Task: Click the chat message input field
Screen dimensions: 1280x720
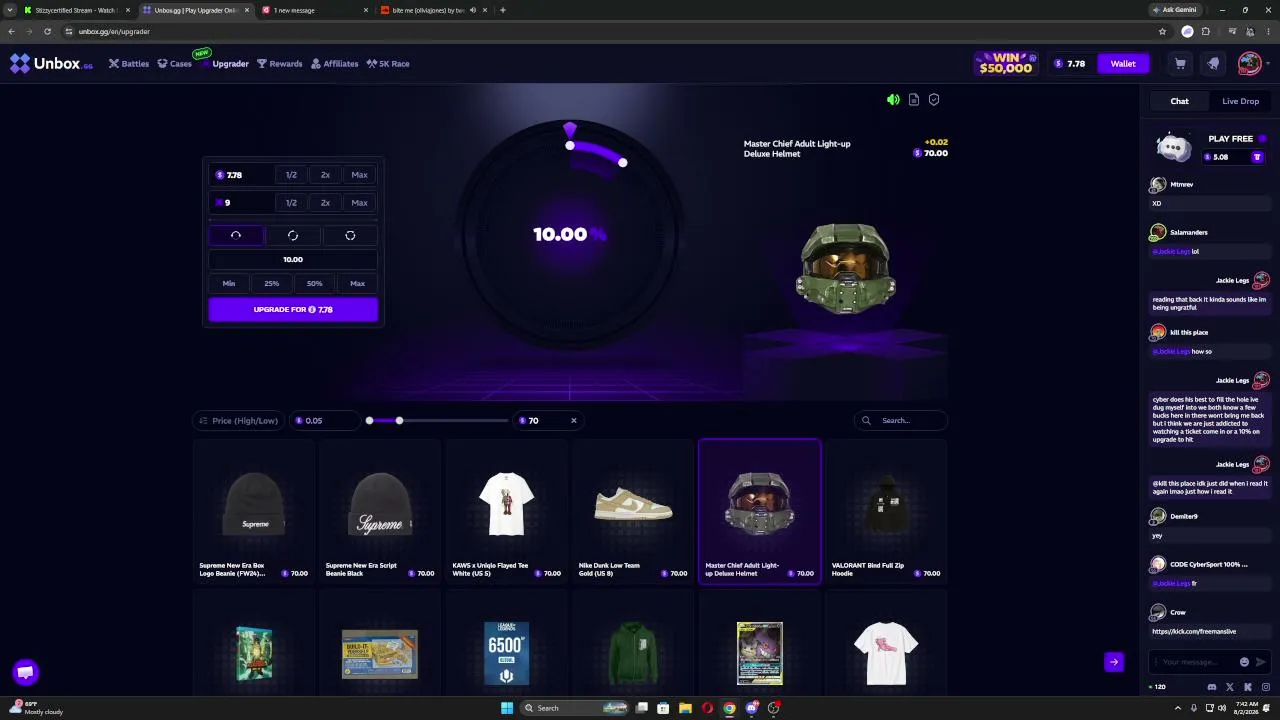Action: (1193, 662)
